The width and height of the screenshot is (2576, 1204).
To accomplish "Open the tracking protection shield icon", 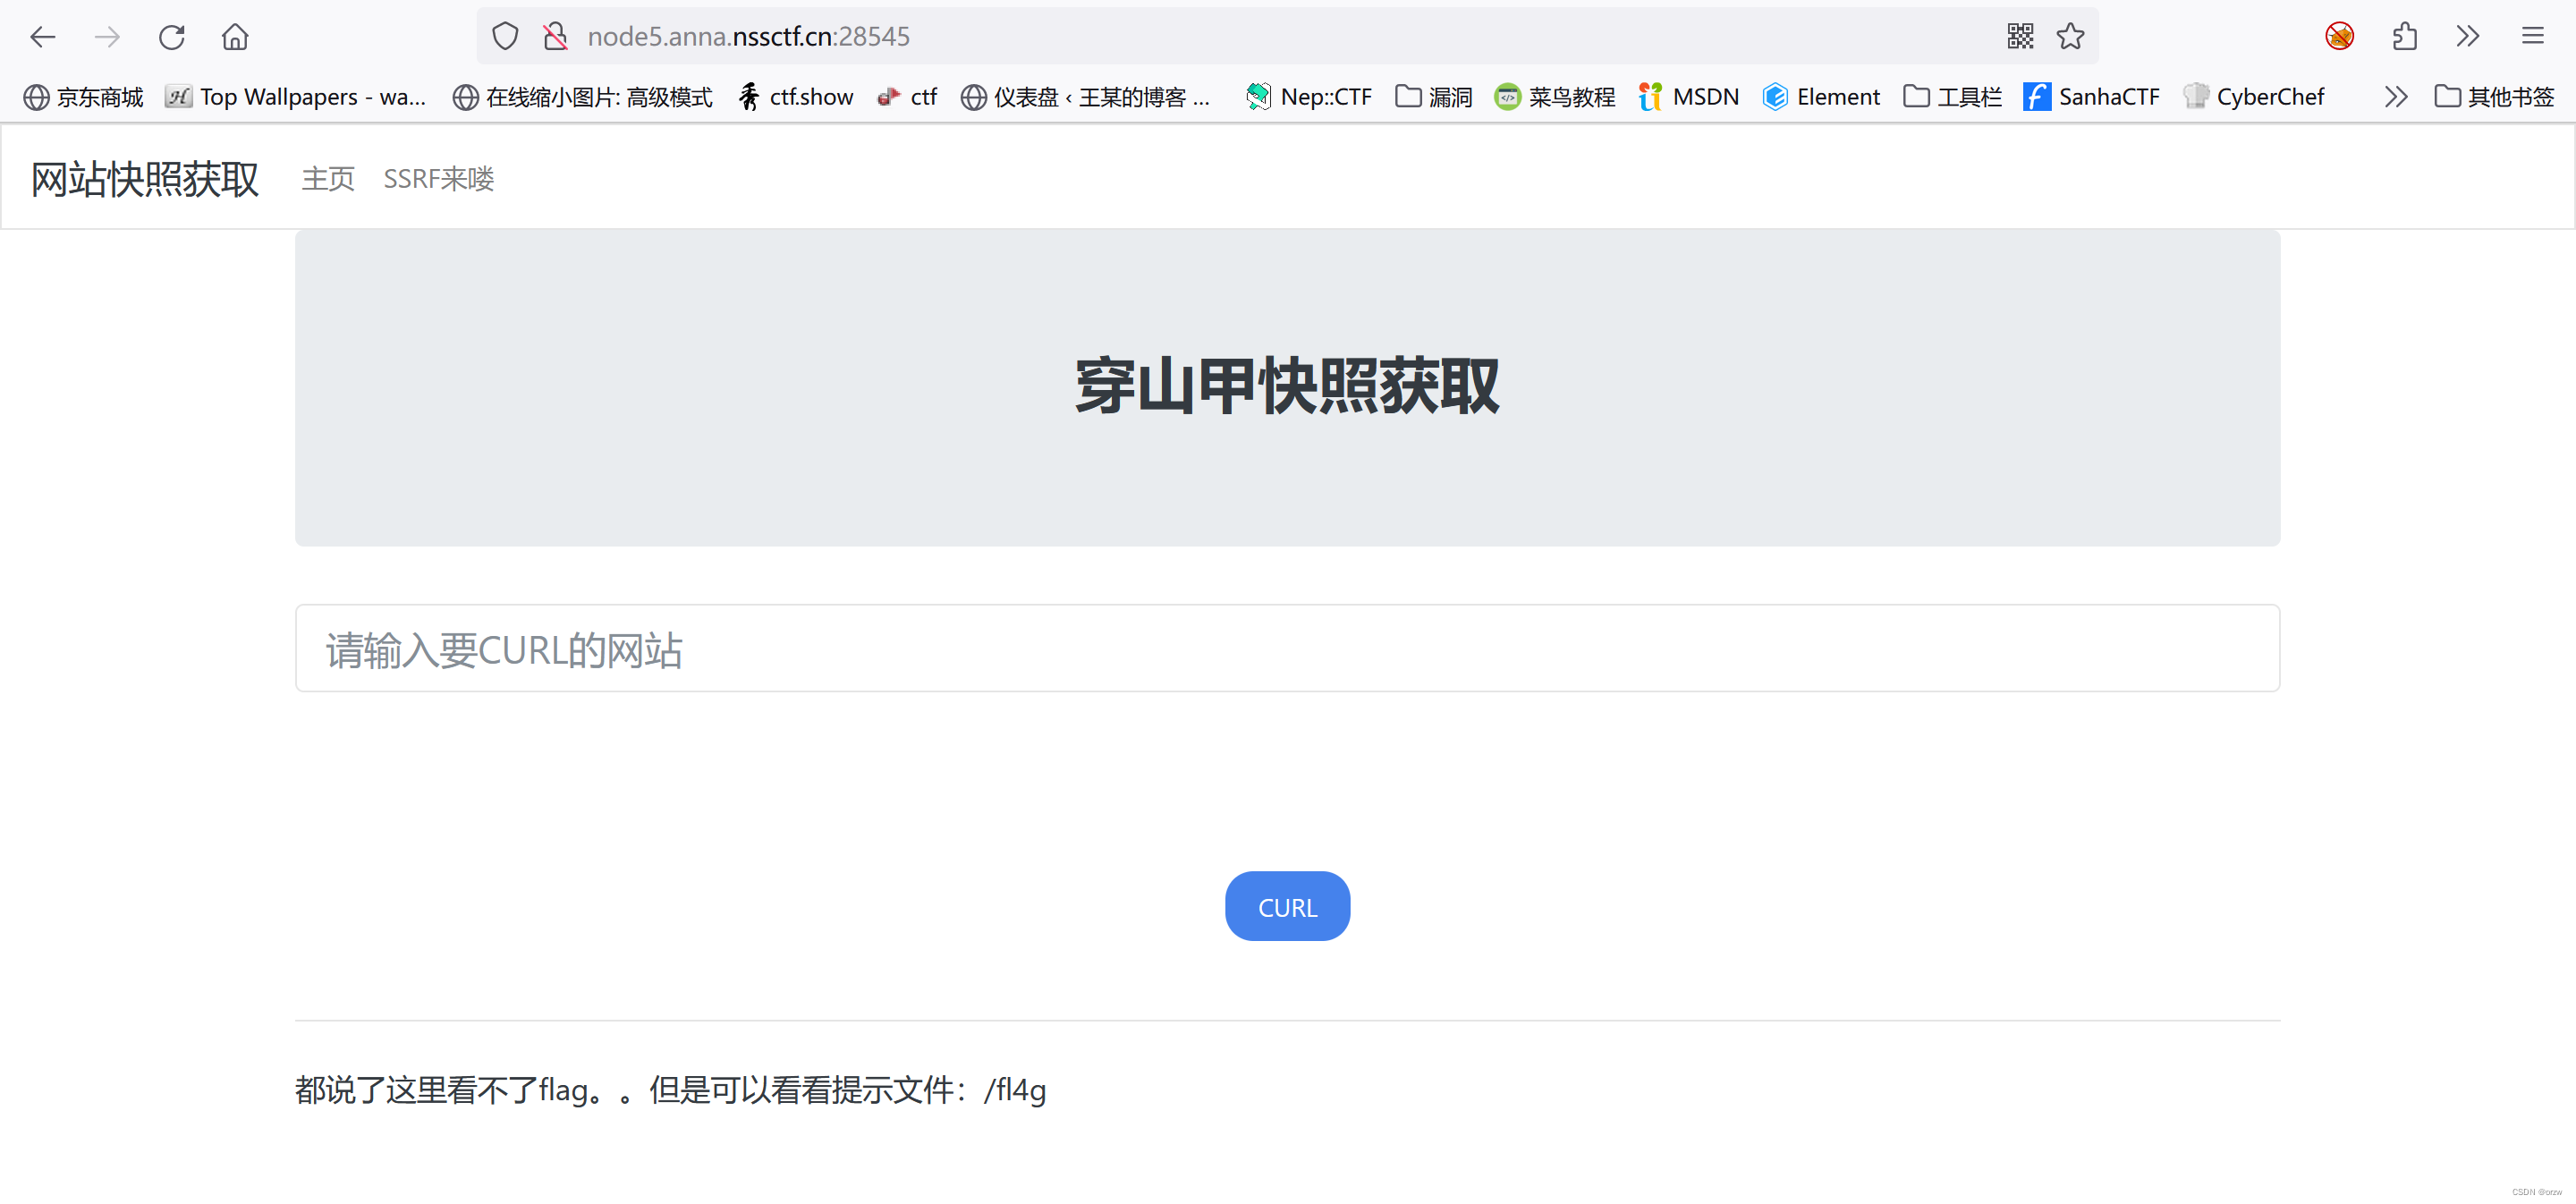I will tap(505, 37).
